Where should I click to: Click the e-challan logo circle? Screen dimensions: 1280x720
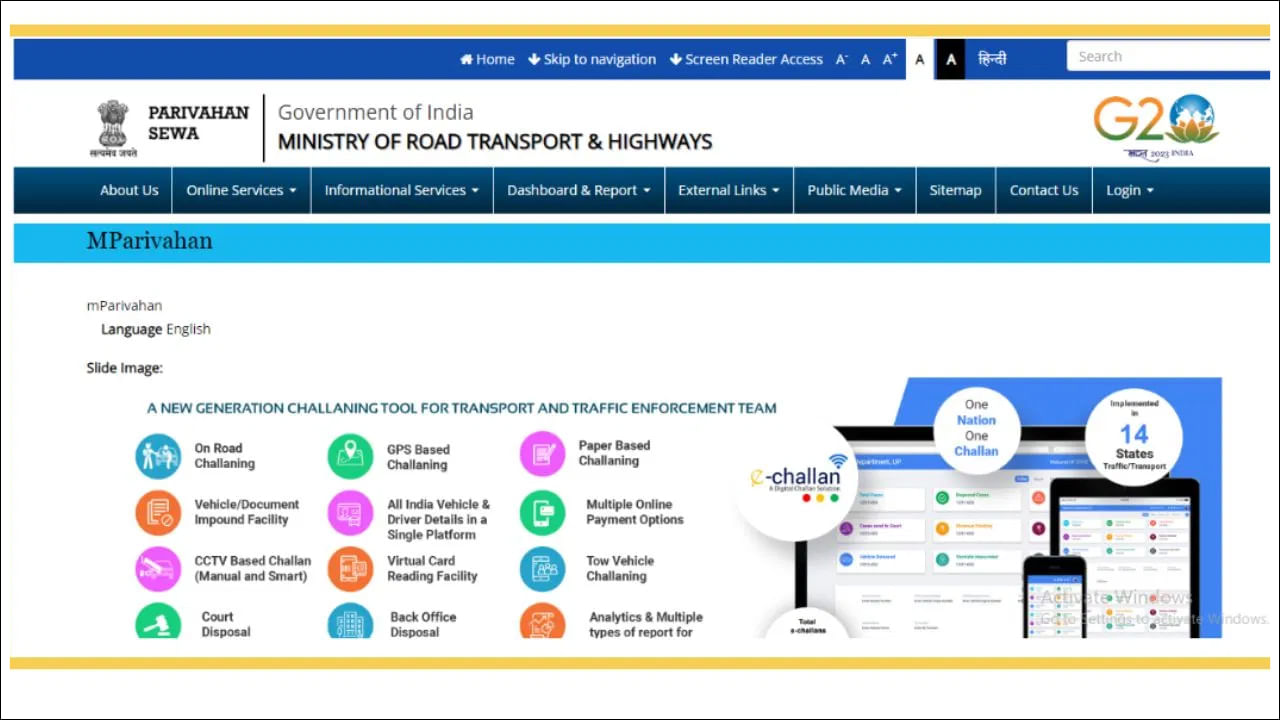(x=797, y=482)
